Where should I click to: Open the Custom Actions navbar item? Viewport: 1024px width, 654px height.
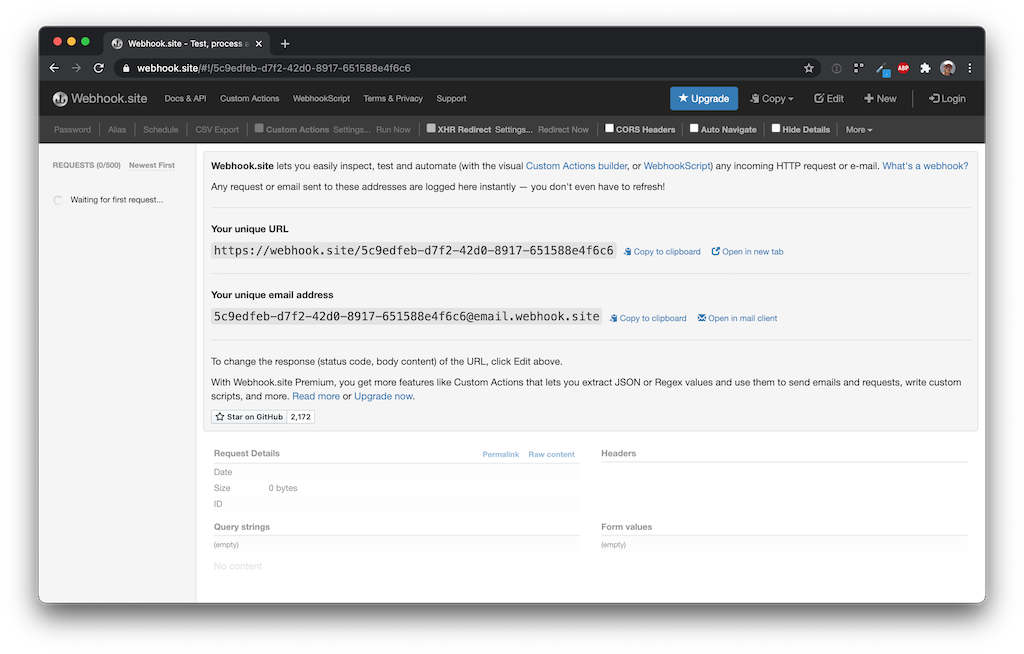point(249,99)
